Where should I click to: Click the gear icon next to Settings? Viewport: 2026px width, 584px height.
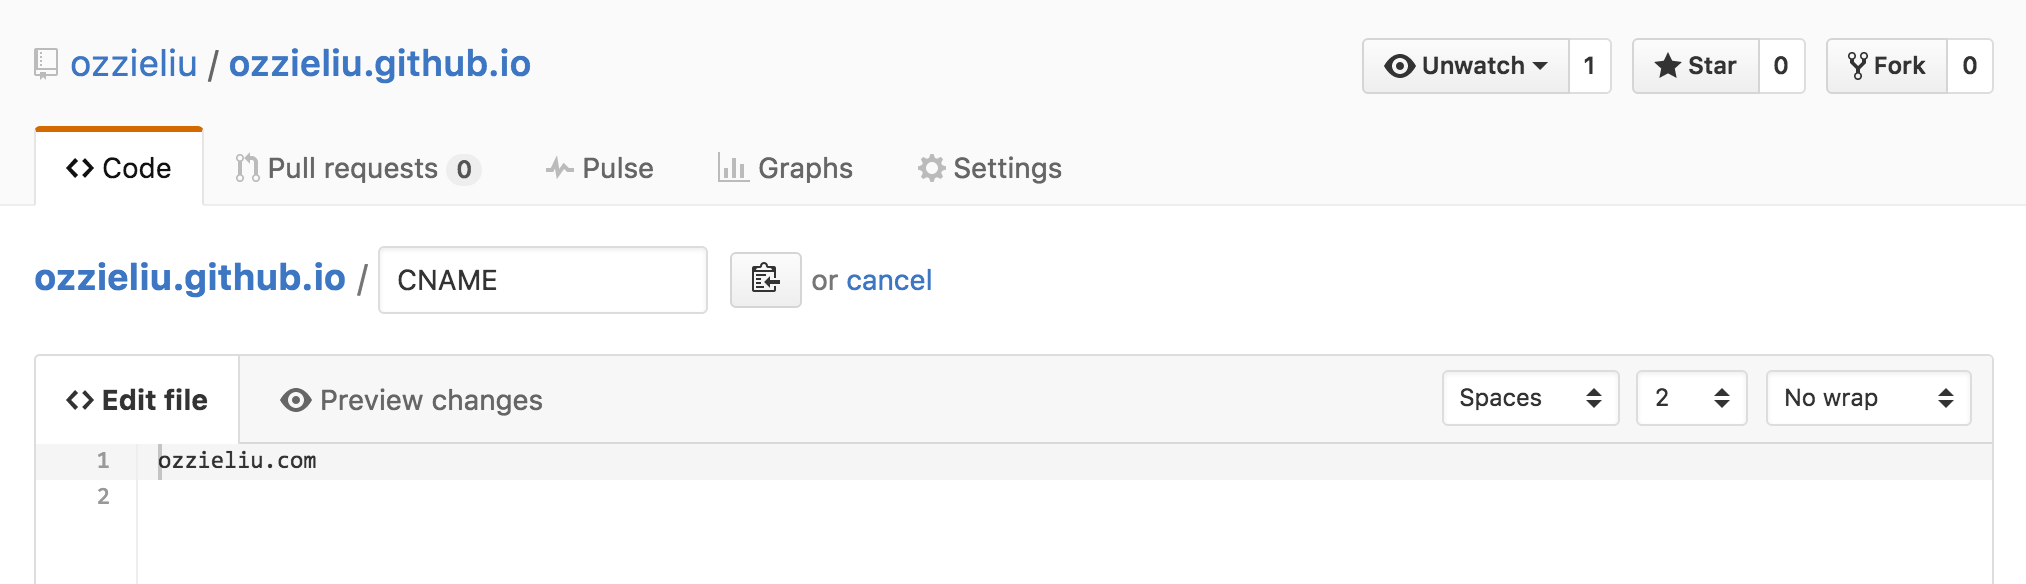[x=931, y=168]
